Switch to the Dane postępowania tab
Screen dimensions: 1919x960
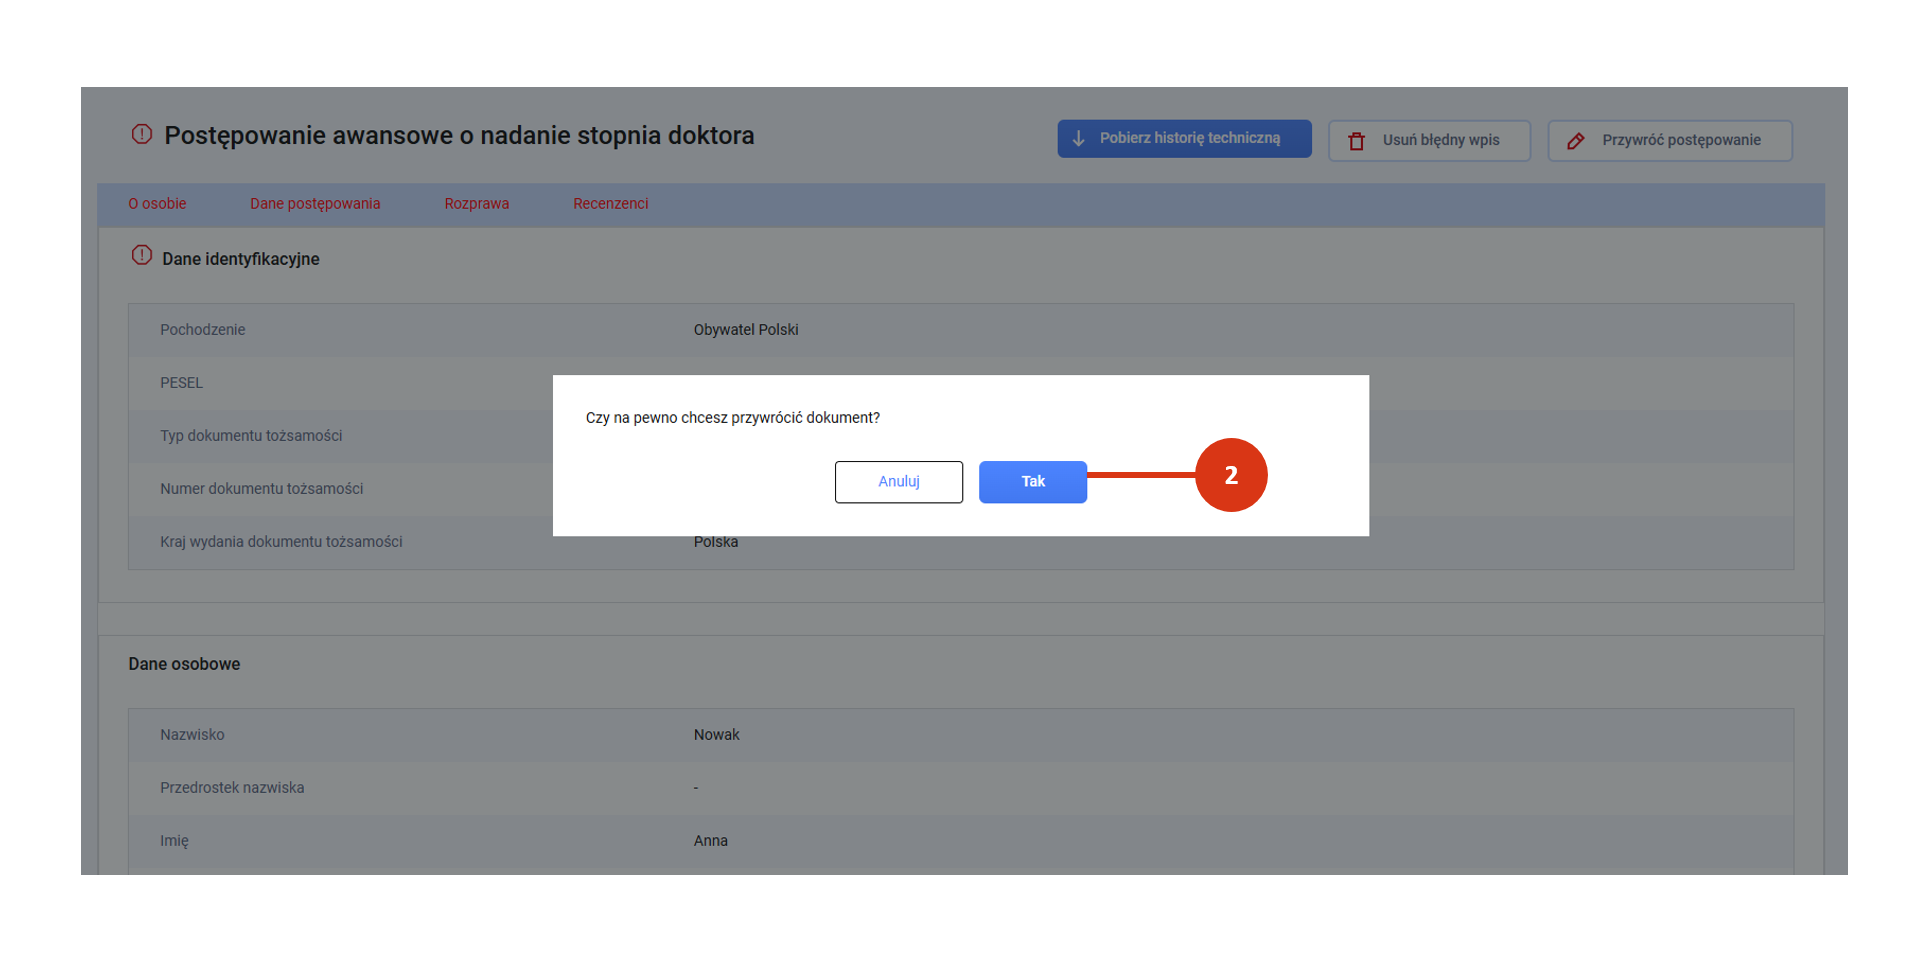point(315,204)
